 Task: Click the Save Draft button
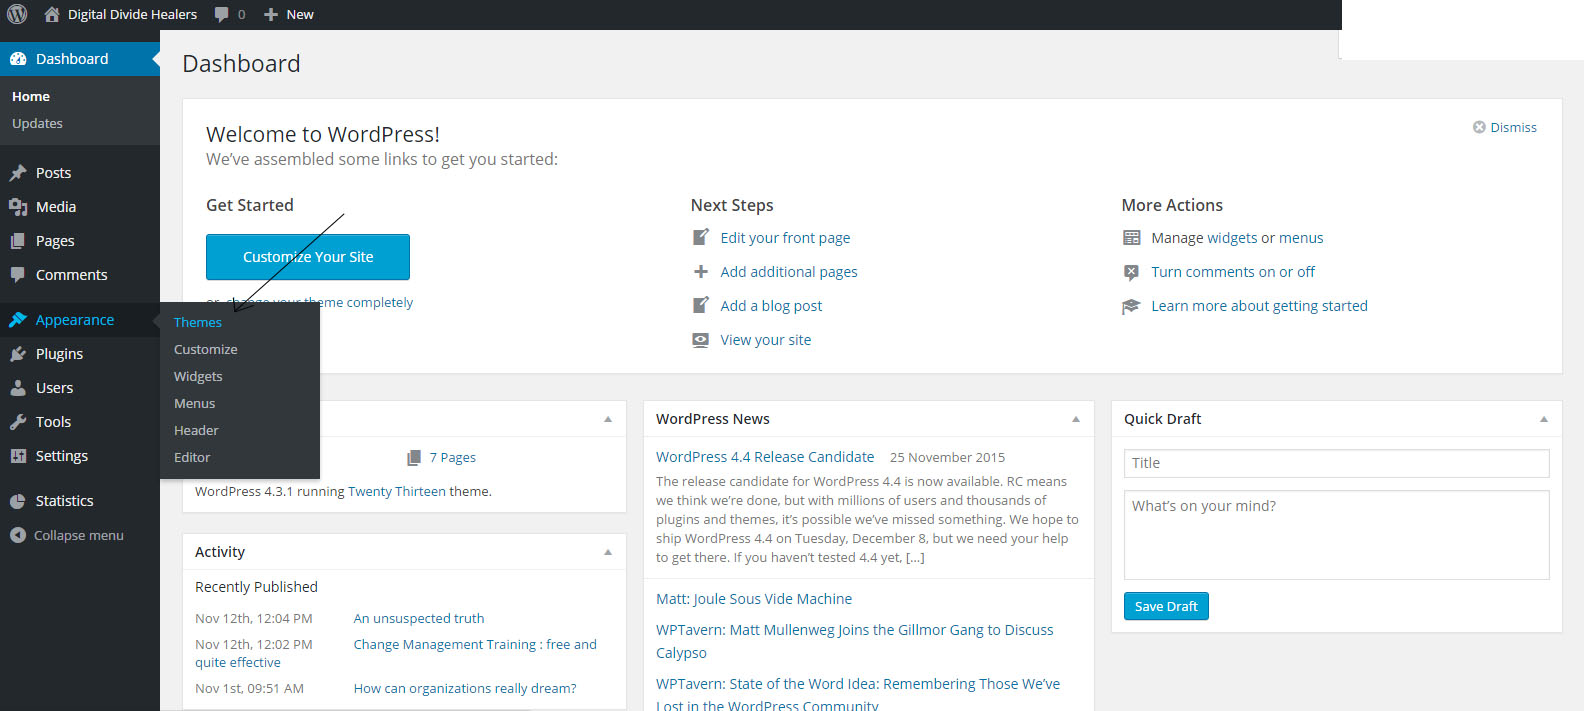(1166, 606)
